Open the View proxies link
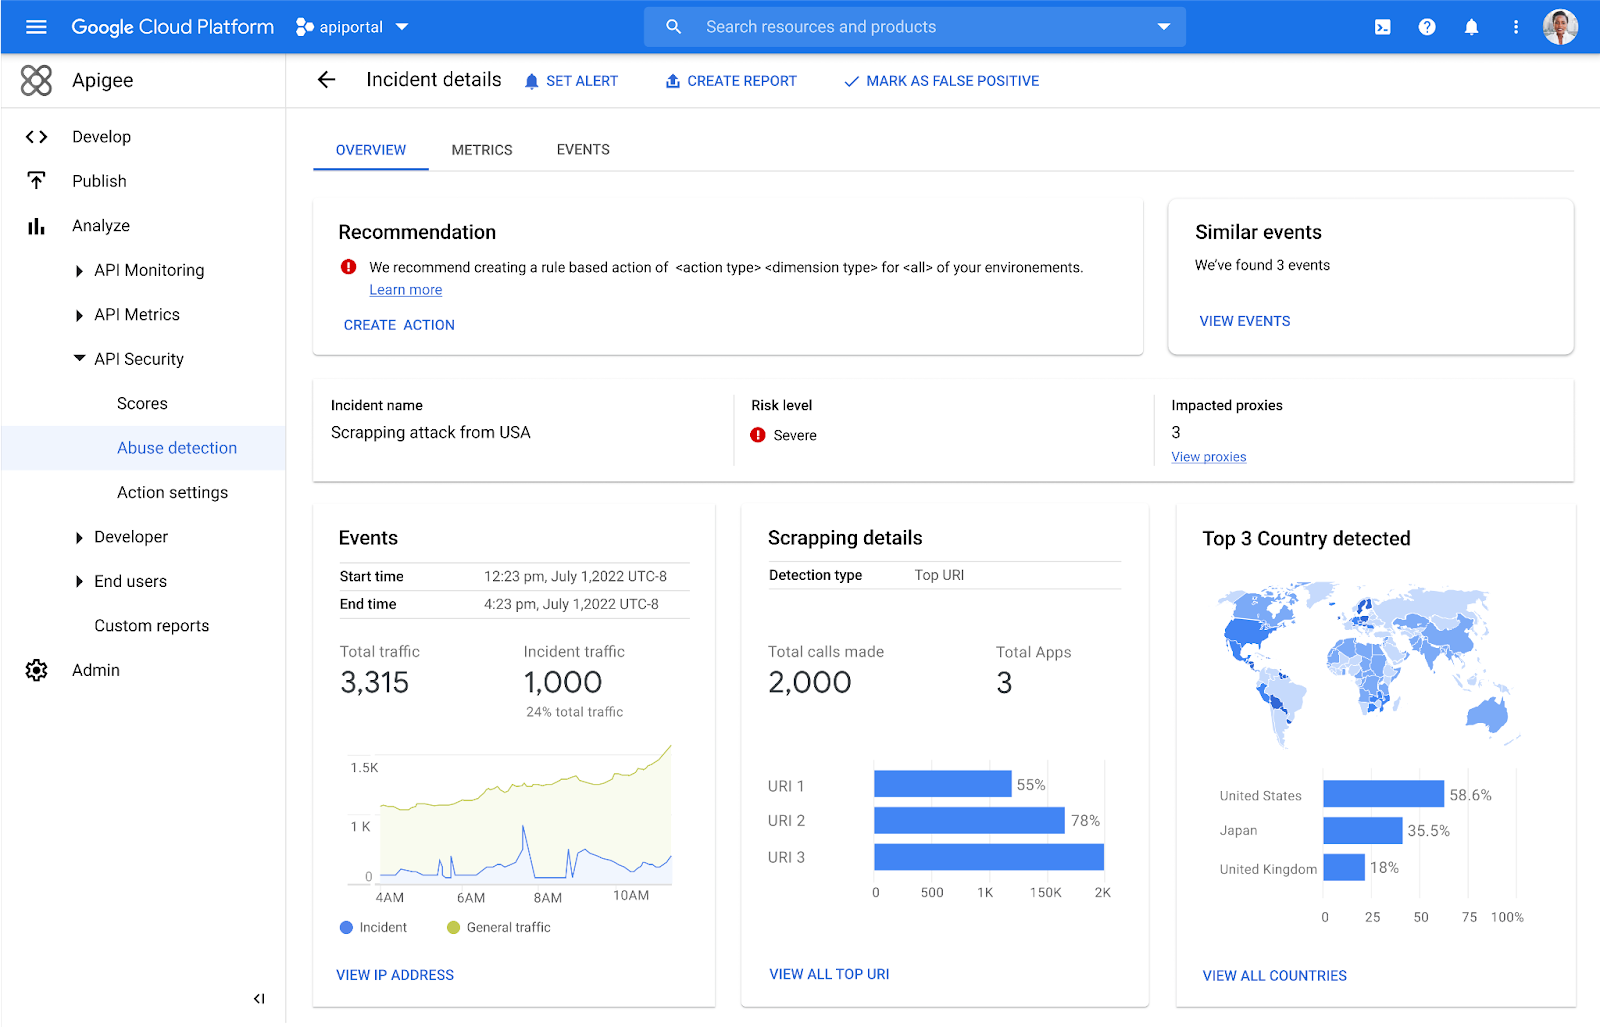Image resolution: width=1600 pixels, height=1027 pixels. click(x=1208, y=457)
